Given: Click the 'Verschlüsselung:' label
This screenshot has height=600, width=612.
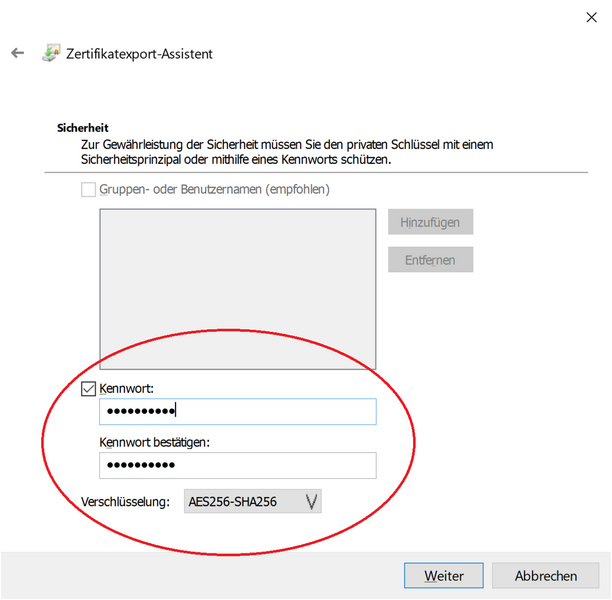Looking at the screenshot, I should tap(126, 501).
